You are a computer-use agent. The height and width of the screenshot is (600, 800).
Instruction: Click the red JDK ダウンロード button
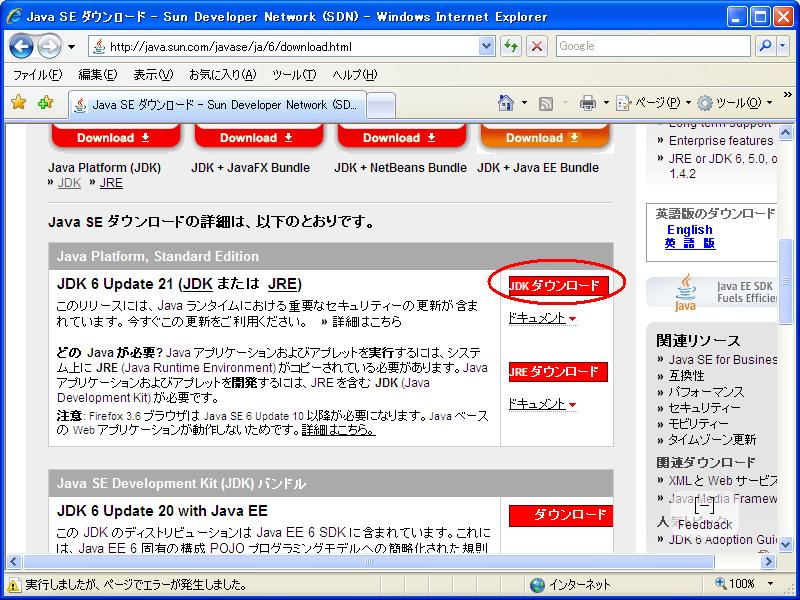559,286
